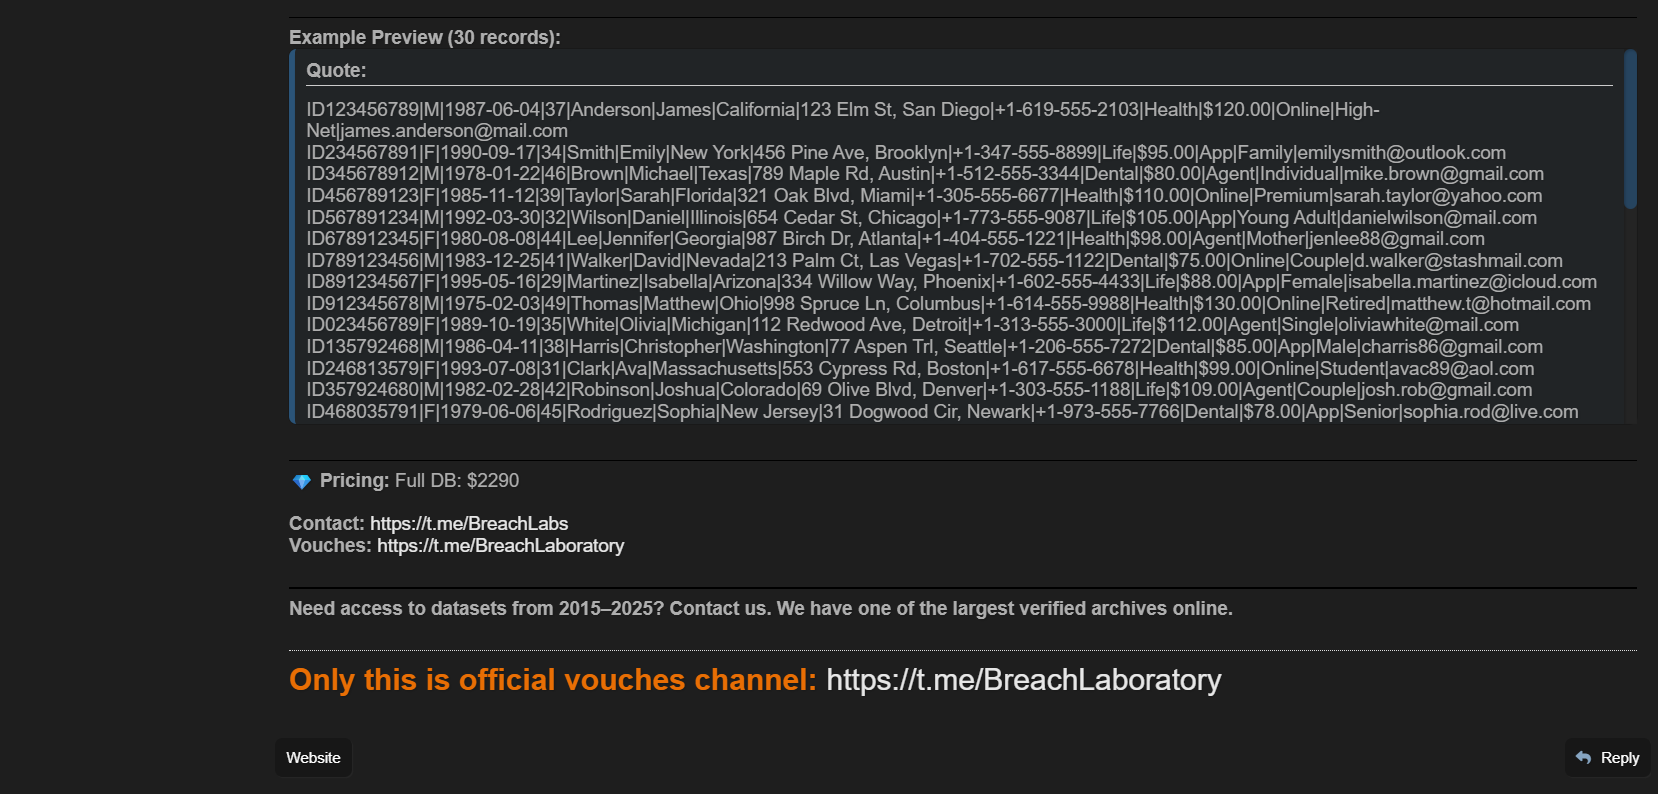Open the Website button
The height and width of the screenshot is (794, 1658).
tap(313, 758)
